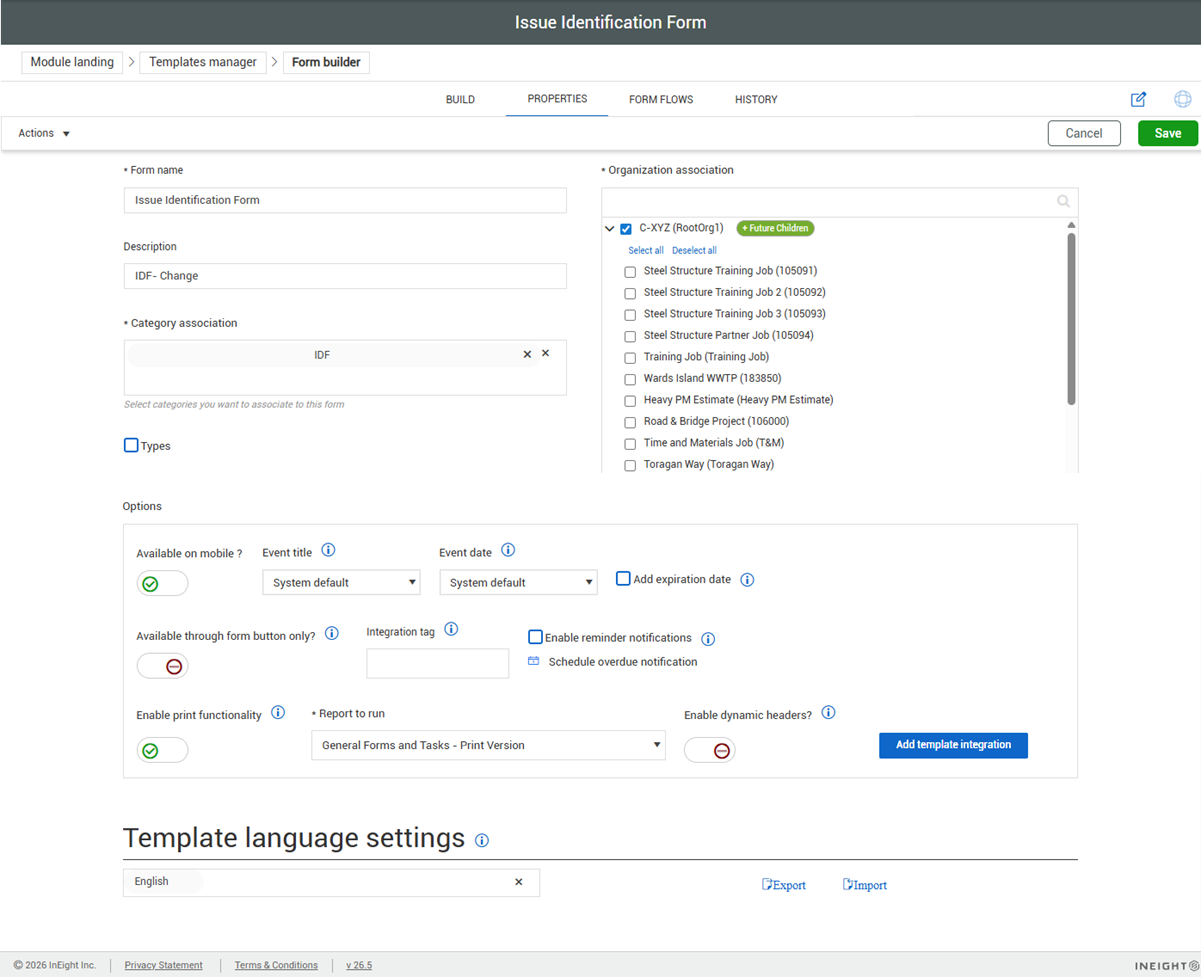
Task: Click the Integration tag input field
Action: click(x=438, y=663)
